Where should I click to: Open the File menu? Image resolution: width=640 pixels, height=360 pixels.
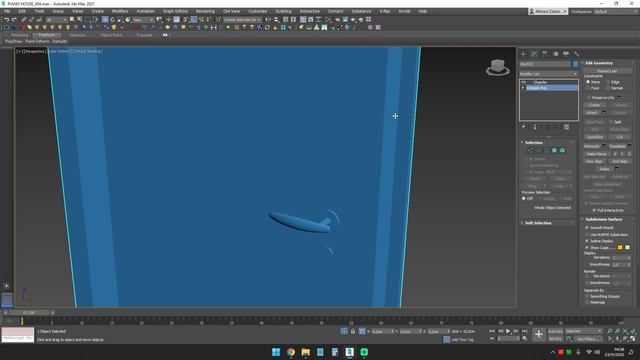point(7,11)
